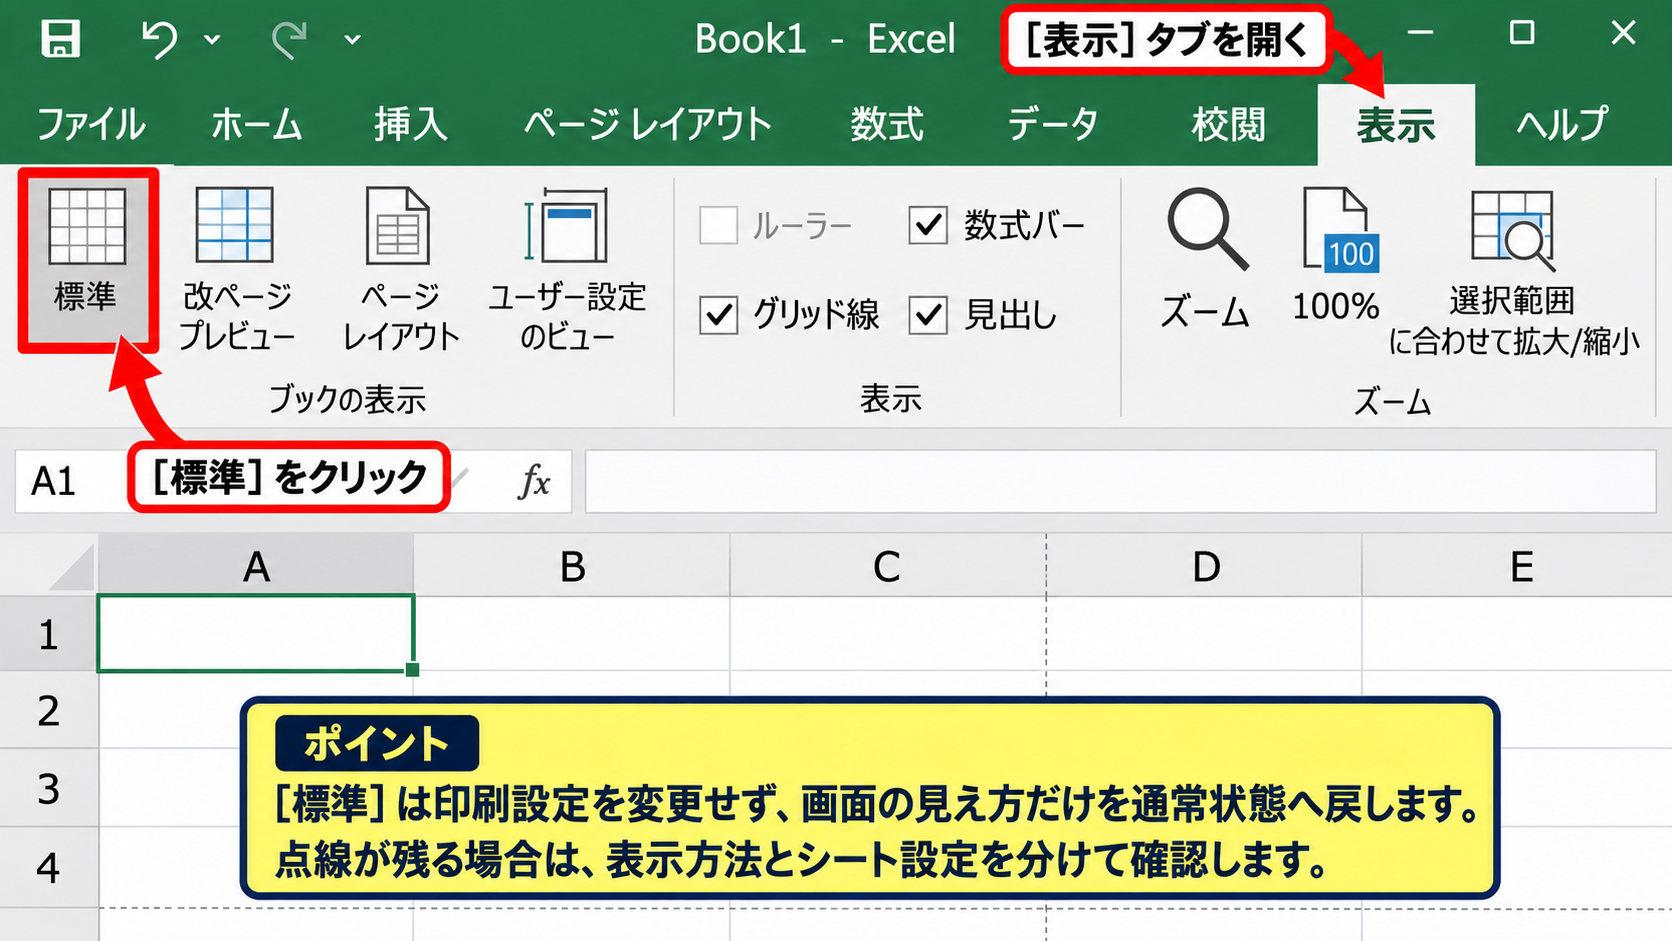Select row 1 header
Screen dimensions: 1672x941
48,634
